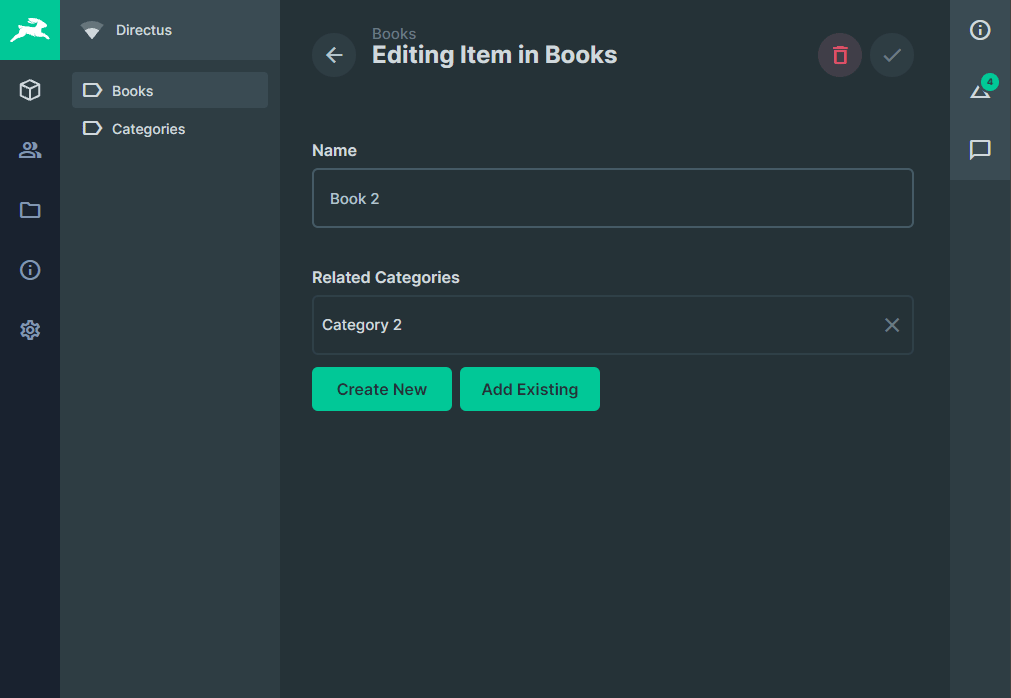Focus the Name input field

pos(613,198)
